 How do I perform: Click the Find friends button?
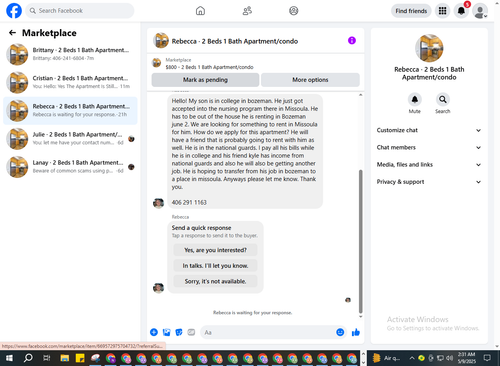[411, 11]
